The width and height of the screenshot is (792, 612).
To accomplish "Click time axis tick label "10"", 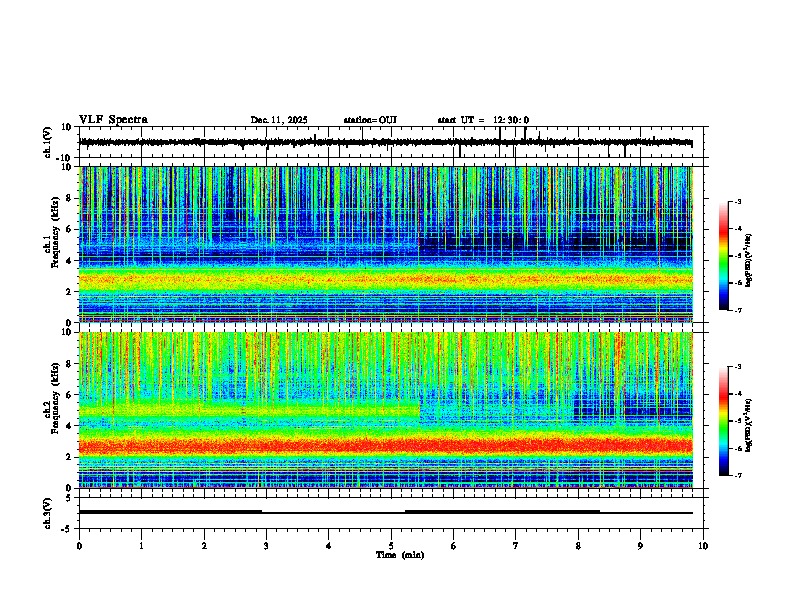I will [703, 546].
